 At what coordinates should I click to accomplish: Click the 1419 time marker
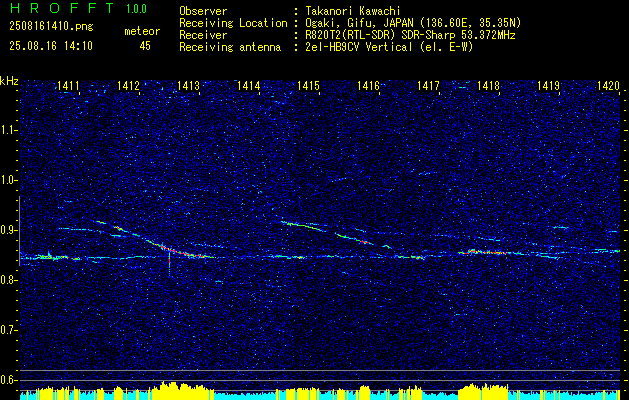pyautogui.click(x=548, y=85)
